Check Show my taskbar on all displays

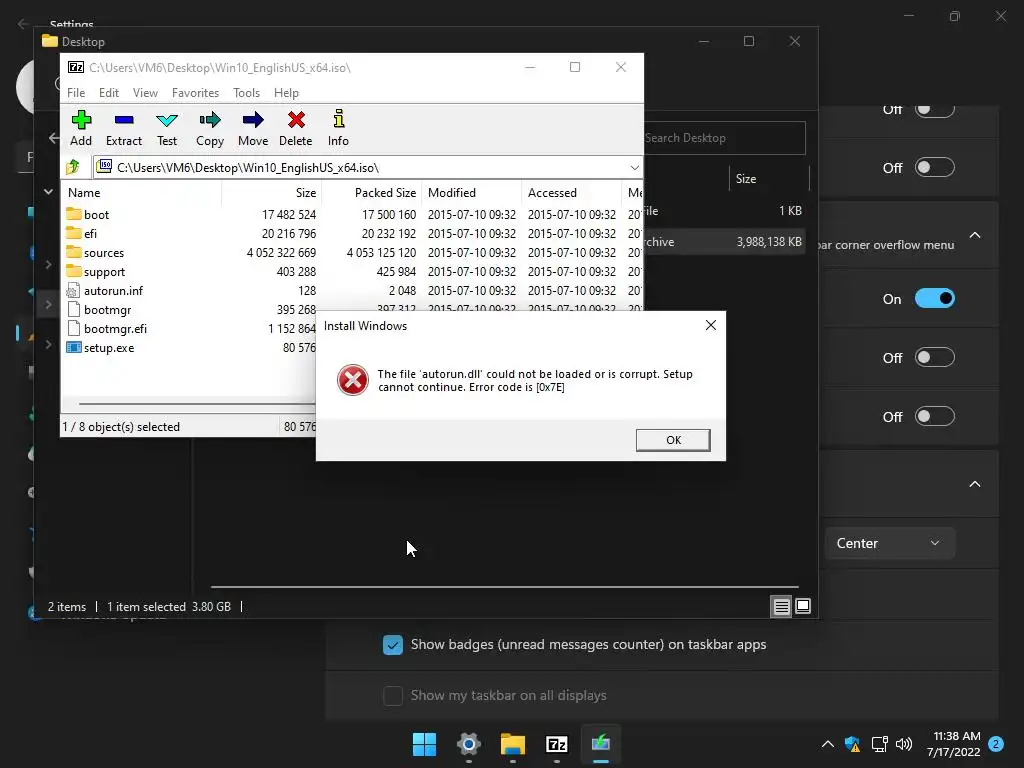(x=392, y=696)
